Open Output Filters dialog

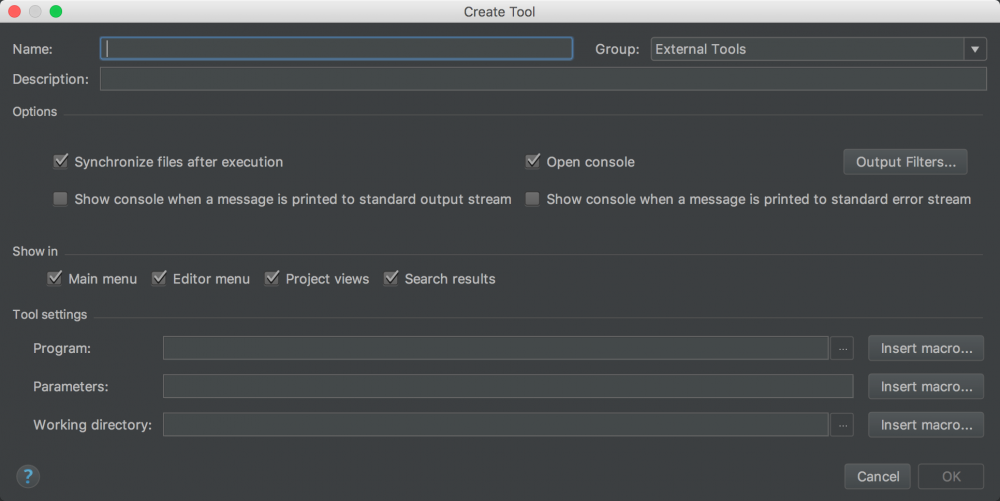[906, 162]
